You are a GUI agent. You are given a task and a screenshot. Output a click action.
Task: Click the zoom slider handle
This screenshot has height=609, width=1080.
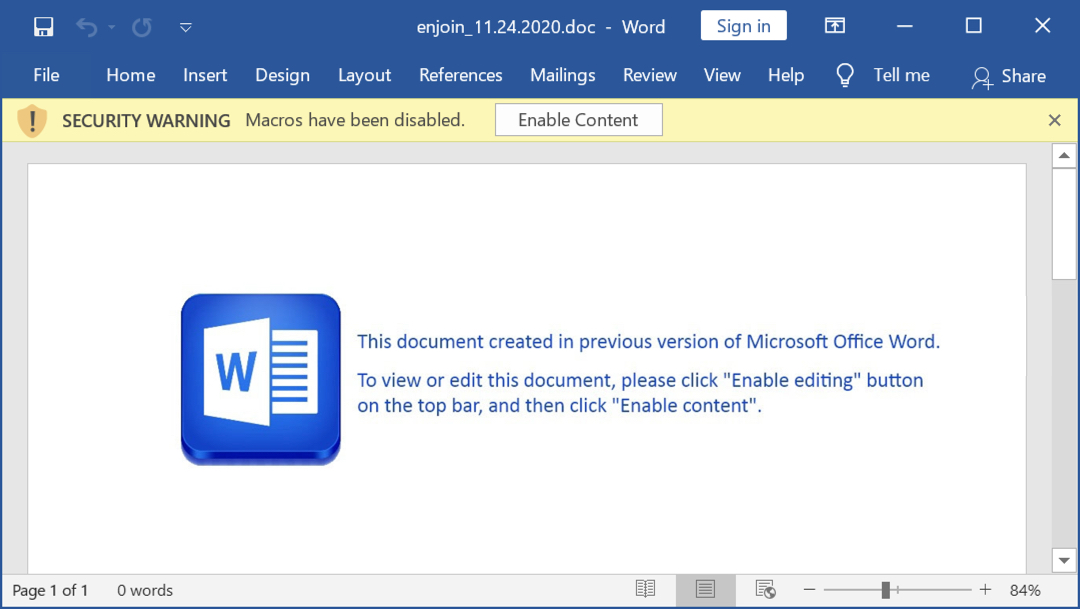pyautogui.click(x=886, y=590)
